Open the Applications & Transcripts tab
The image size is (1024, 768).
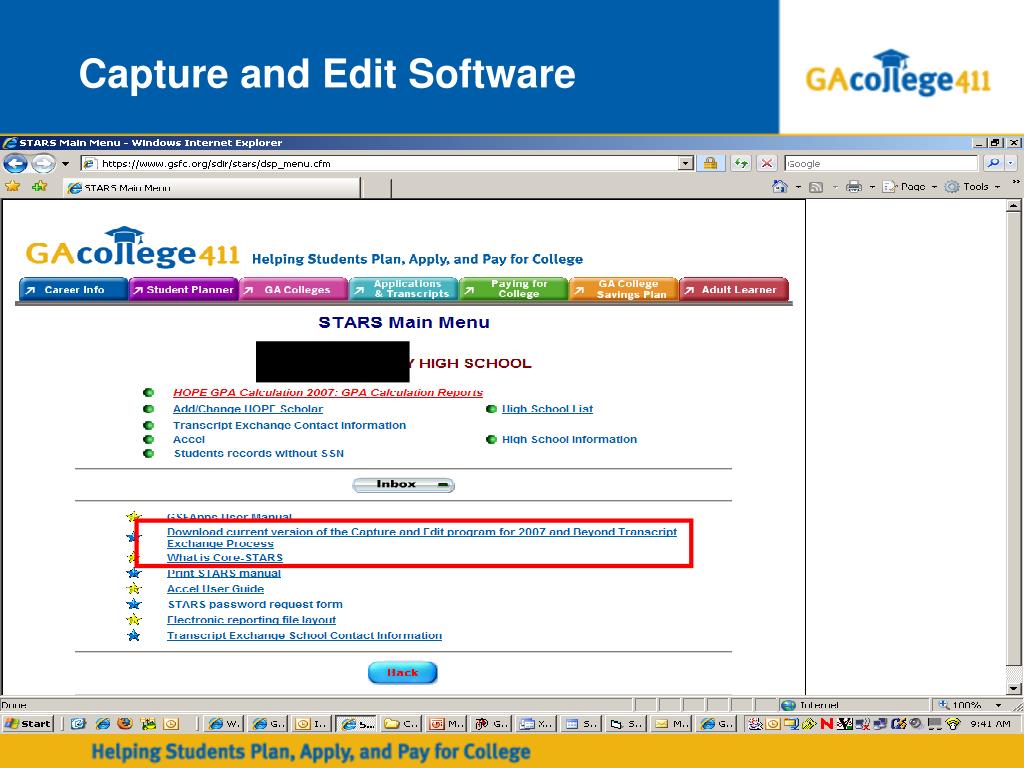[x=404, y=289]
